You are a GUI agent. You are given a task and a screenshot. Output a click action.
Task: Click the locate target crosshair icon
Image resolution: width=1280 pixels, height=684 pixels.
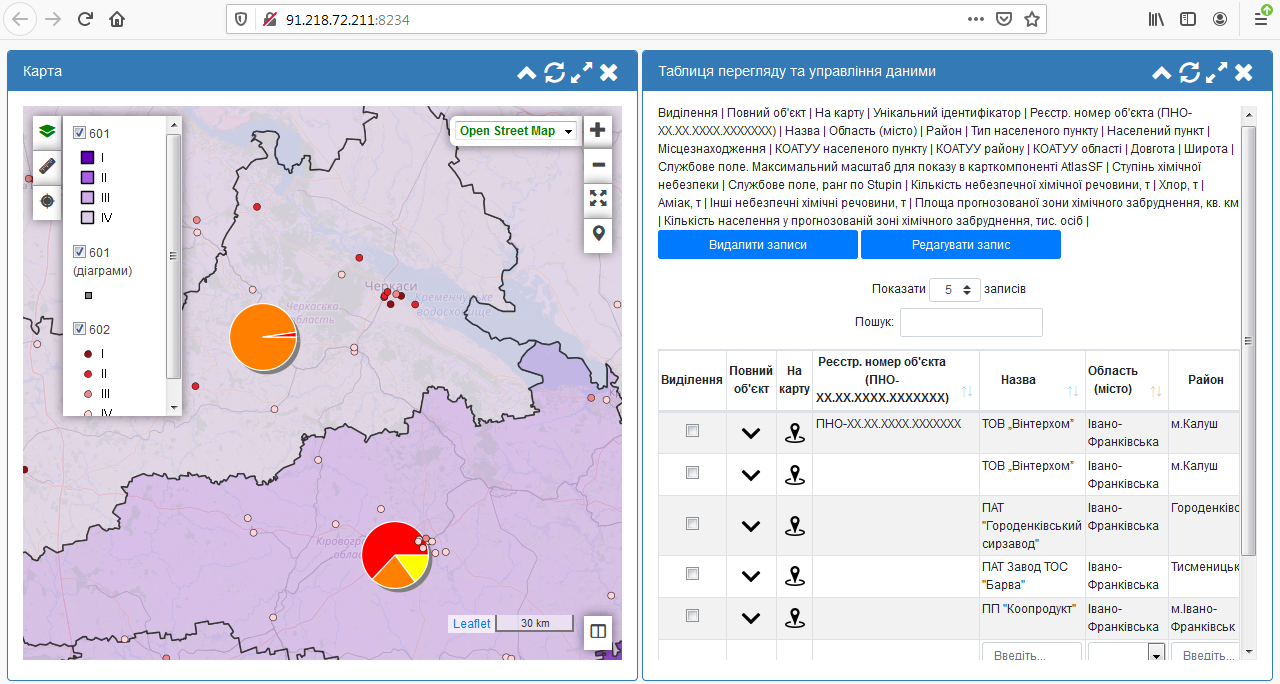46,201
